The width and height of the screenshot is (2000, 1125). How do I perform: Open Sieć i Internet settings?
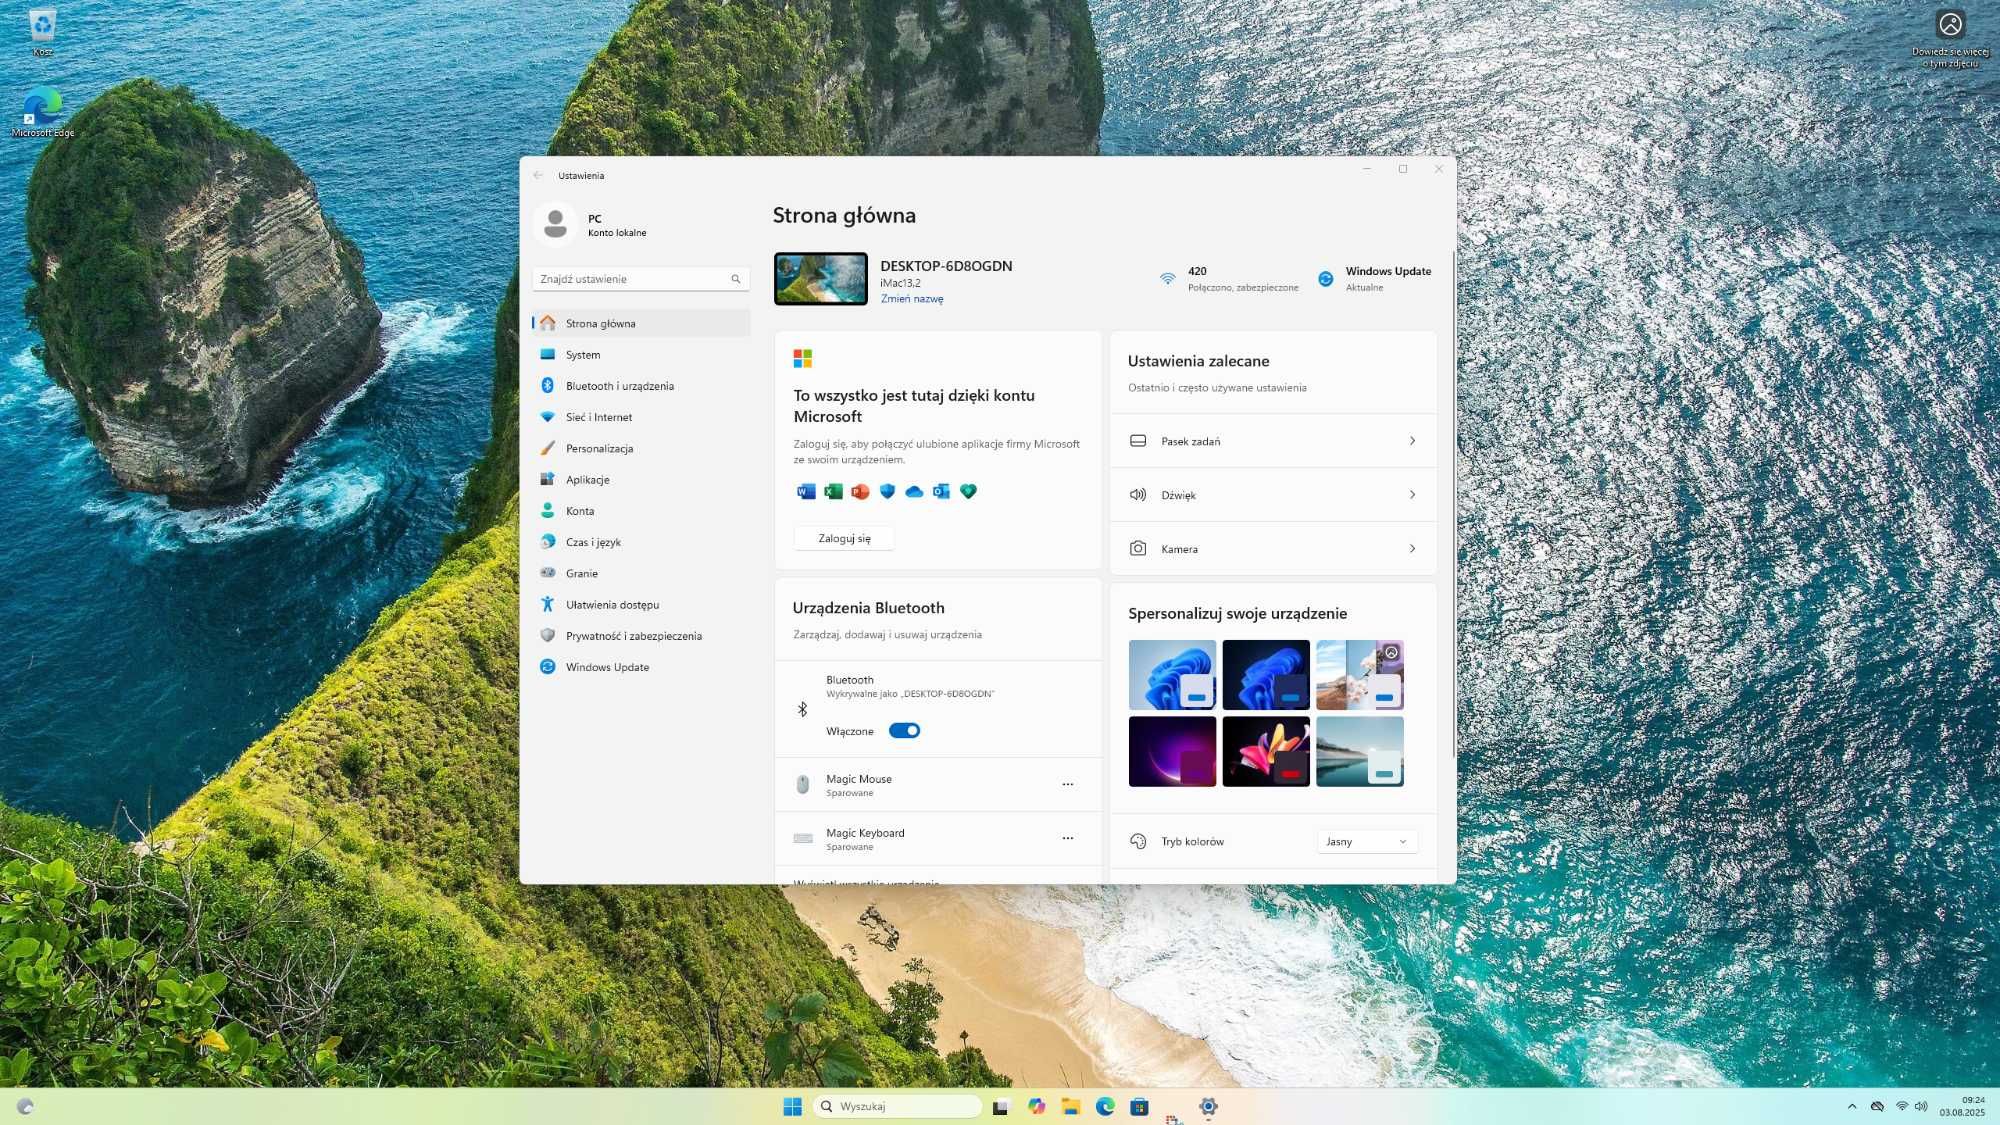tap(641, 417)
